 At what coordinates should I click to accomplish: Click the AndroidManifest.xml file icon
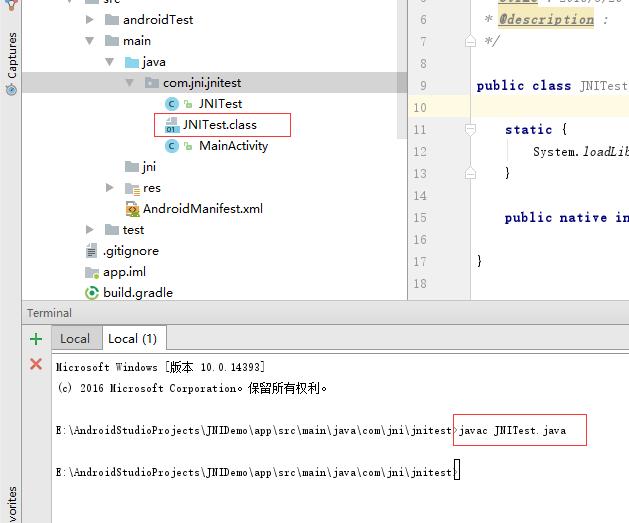(x=132, y=209)
